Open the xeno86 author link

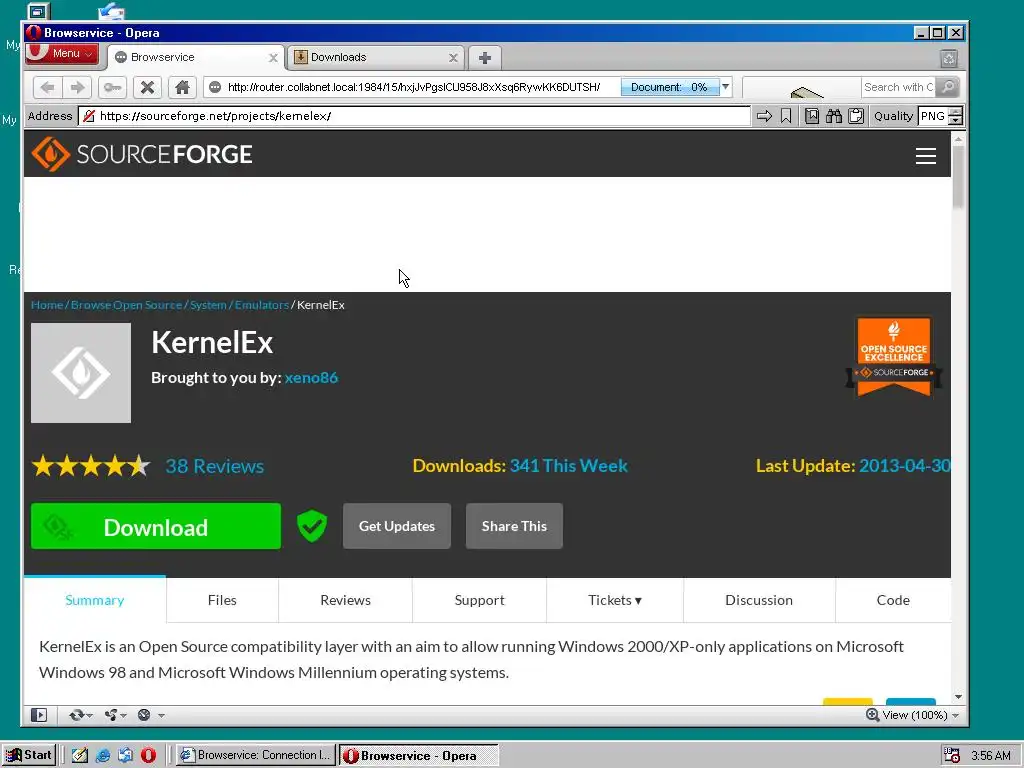312,377
